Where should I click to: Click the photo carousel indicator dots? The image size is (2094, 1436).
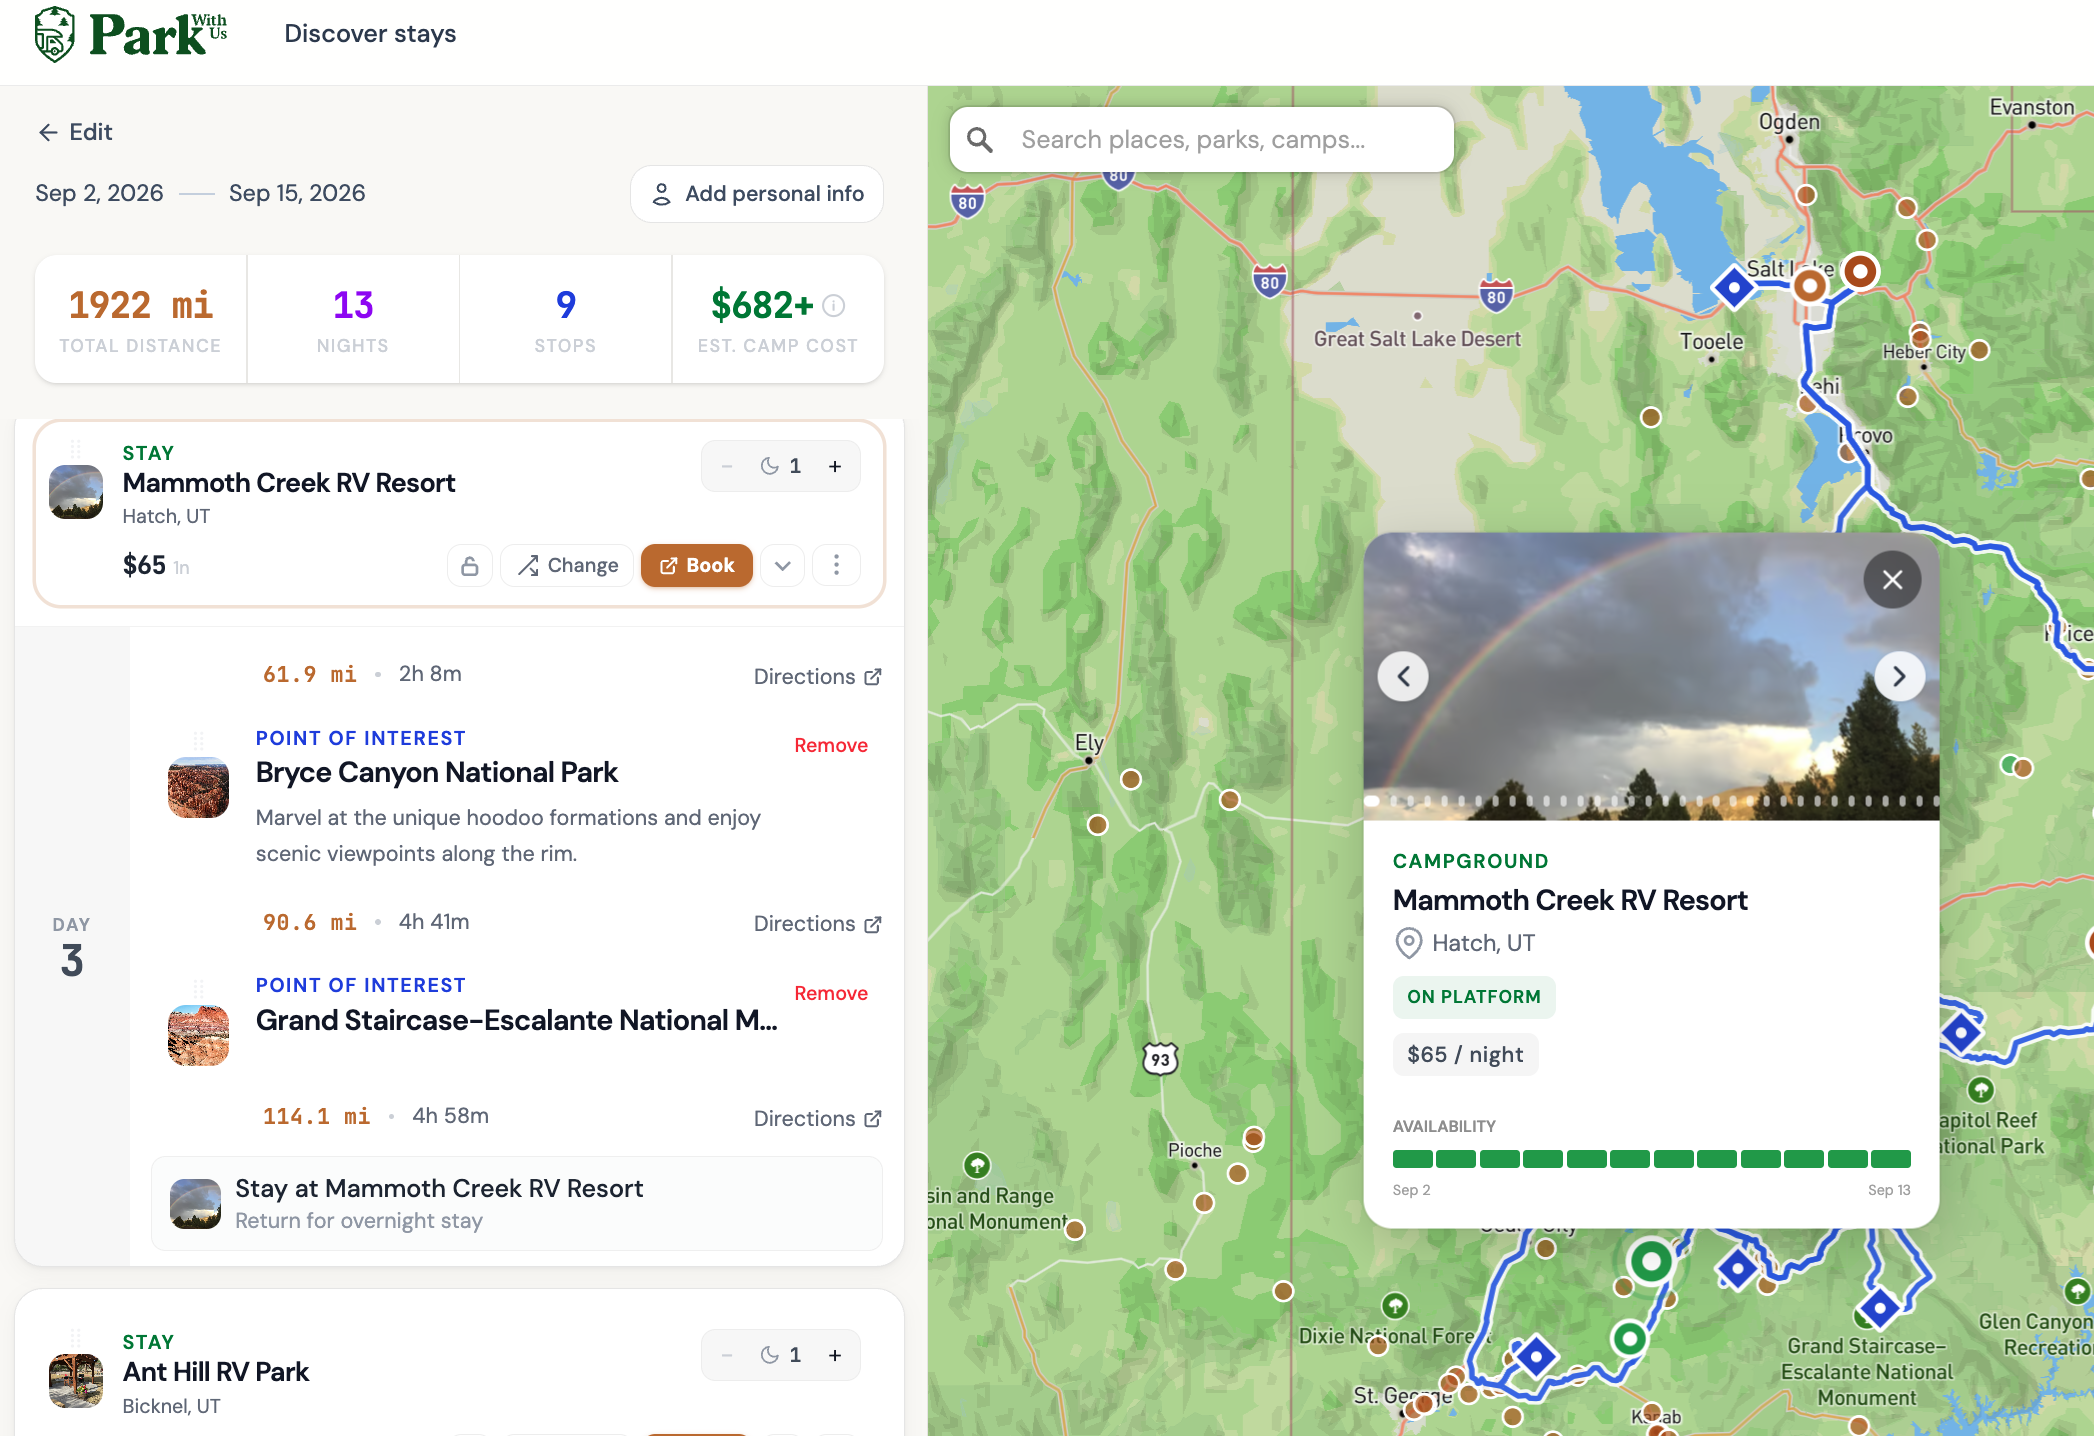pos(1652,801)
